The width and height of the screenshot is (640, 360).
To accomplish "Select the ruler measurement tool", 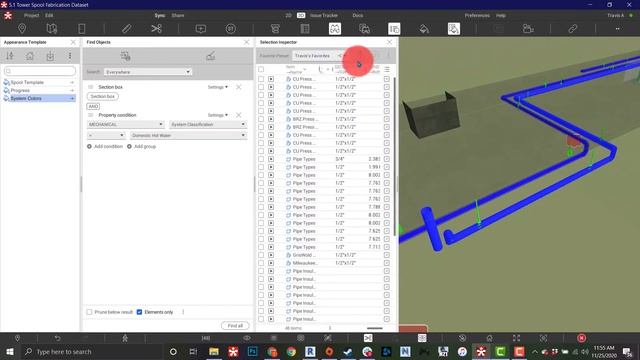I will (x=127, y=29).
